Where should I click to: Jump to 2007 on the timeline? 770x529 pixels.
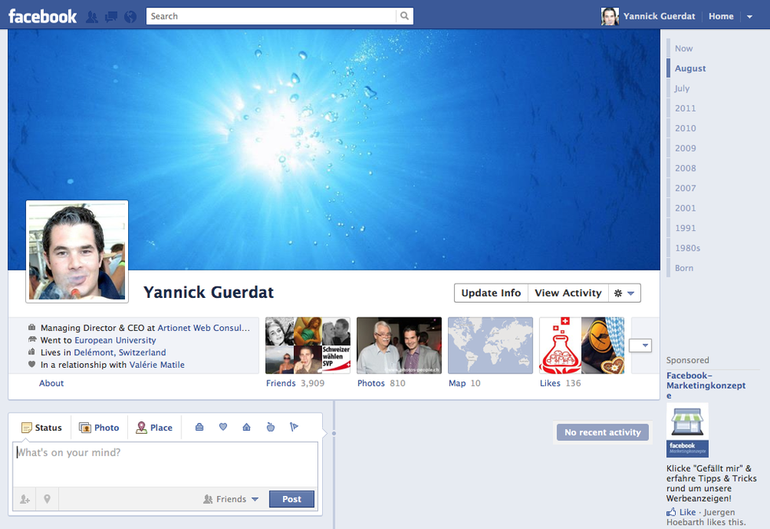coord(685,188)
